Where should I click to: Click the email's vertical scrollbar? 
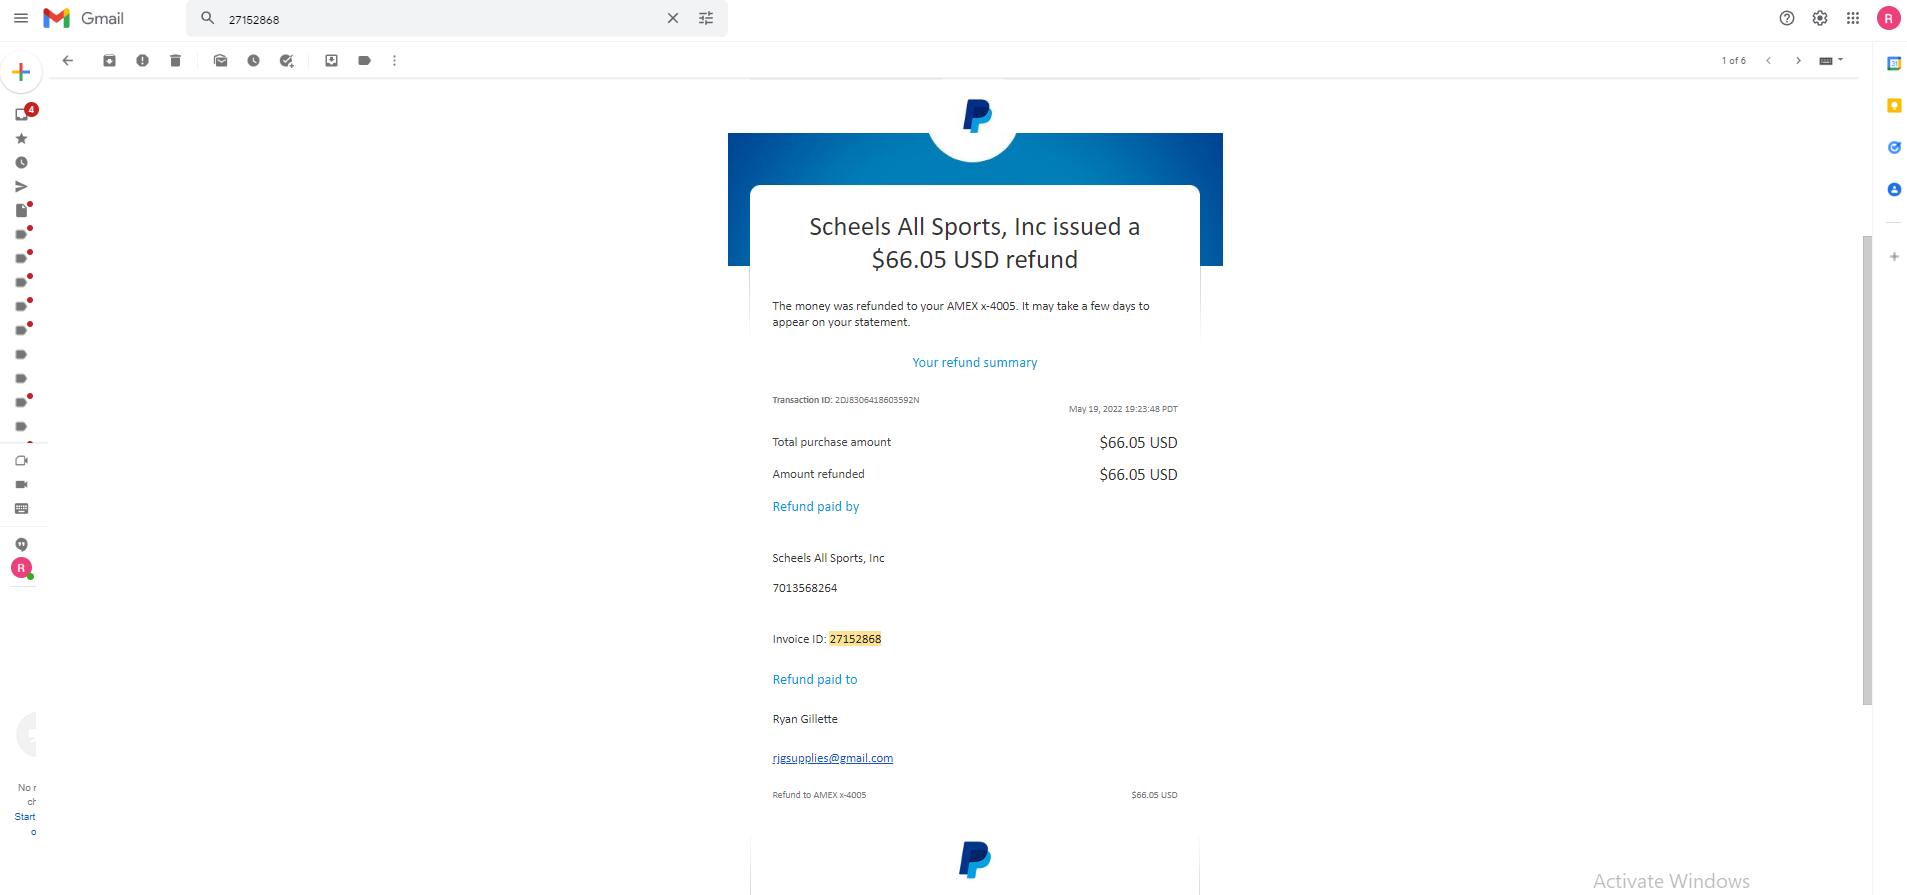tap(1867, 470)
